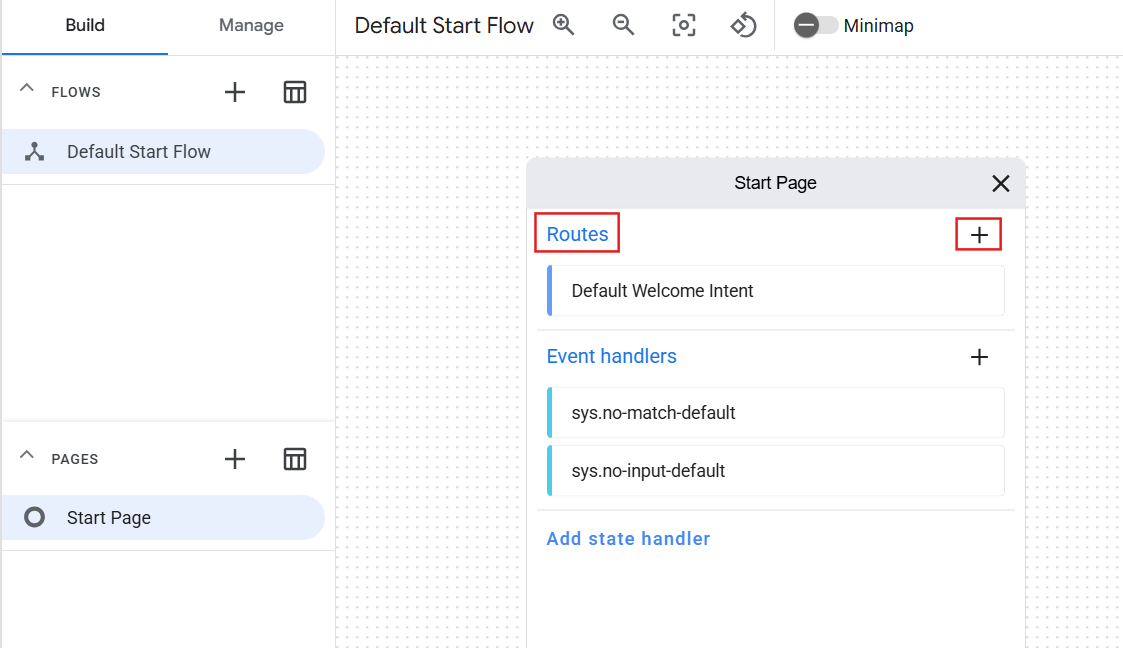Click the Start Page panel title

click(x=775, y=183)
